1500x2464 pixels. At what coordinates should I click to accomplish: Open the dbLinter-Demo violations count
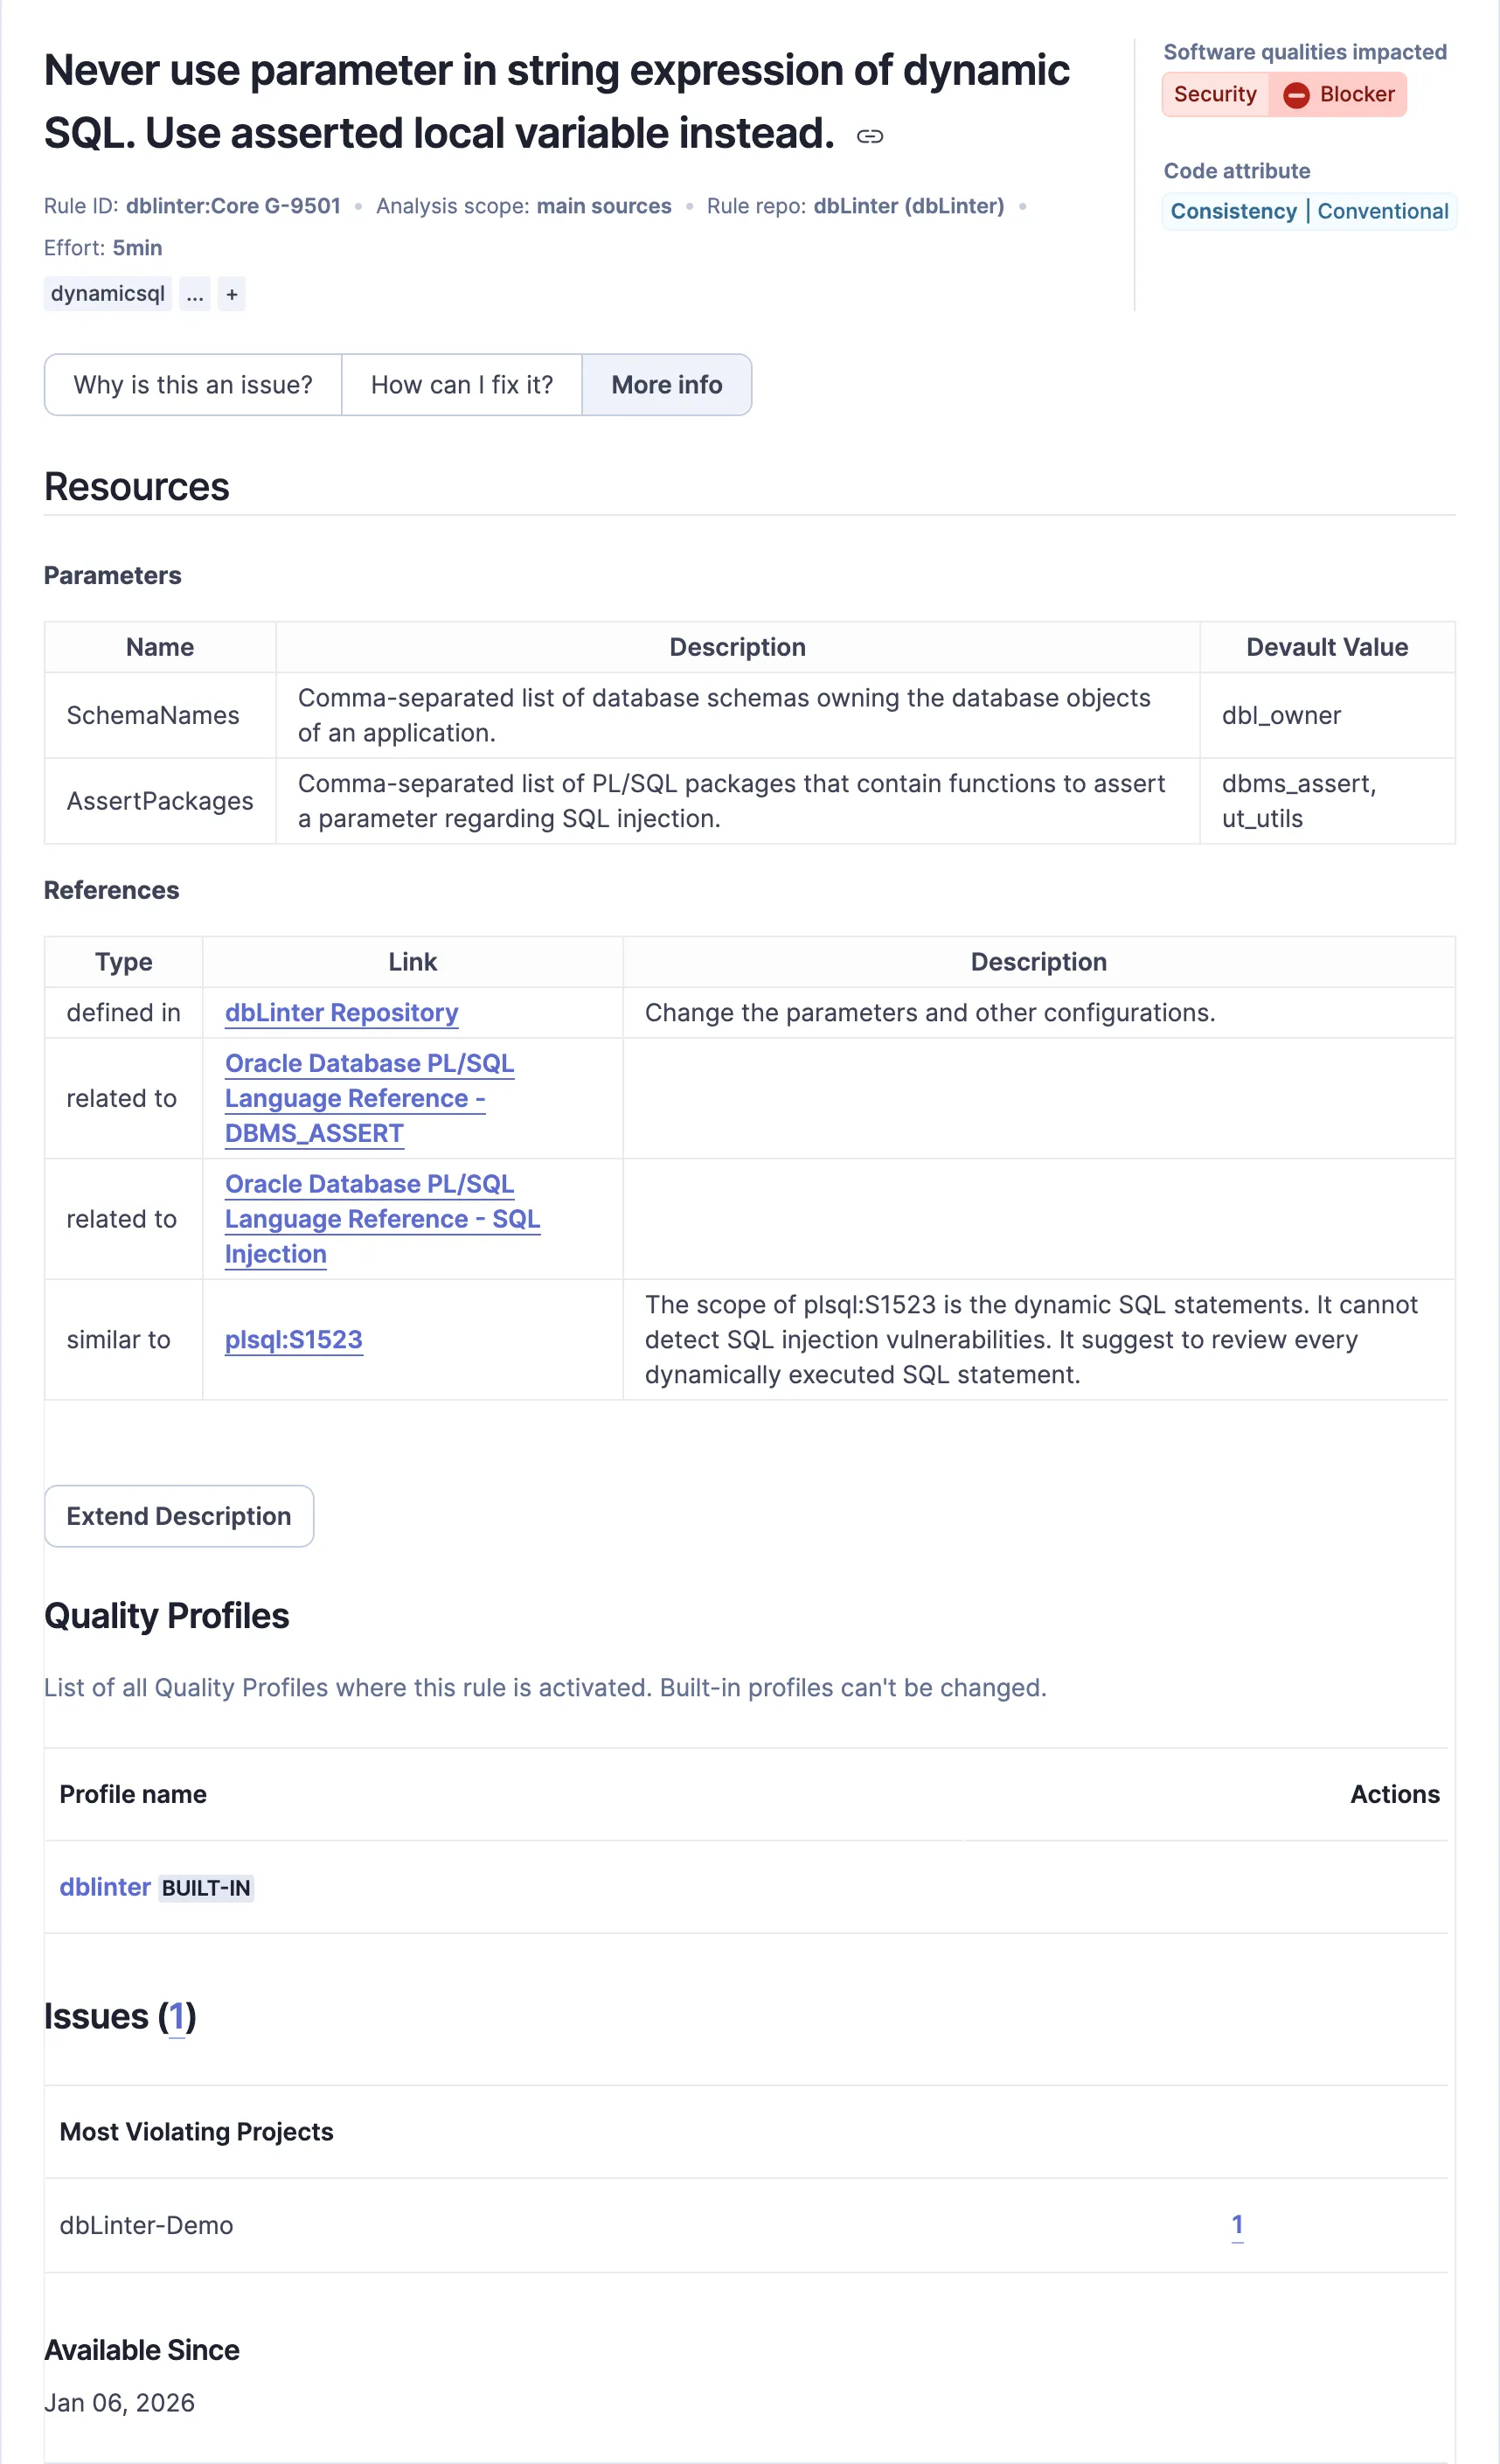(1237, 2225)
